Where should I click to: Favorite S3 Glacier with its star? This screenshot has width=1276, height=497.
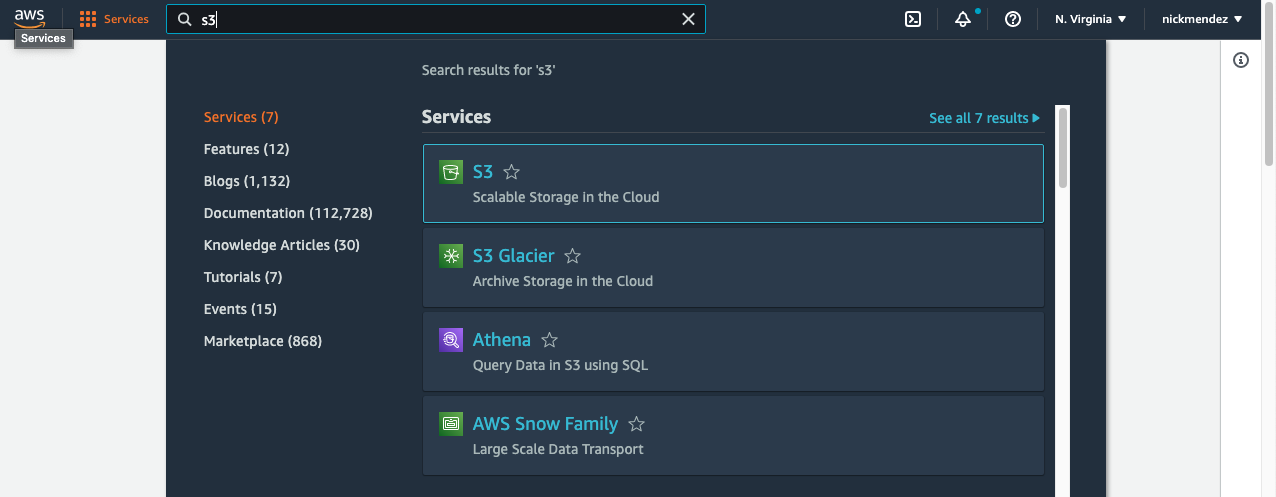click(573, 256)
